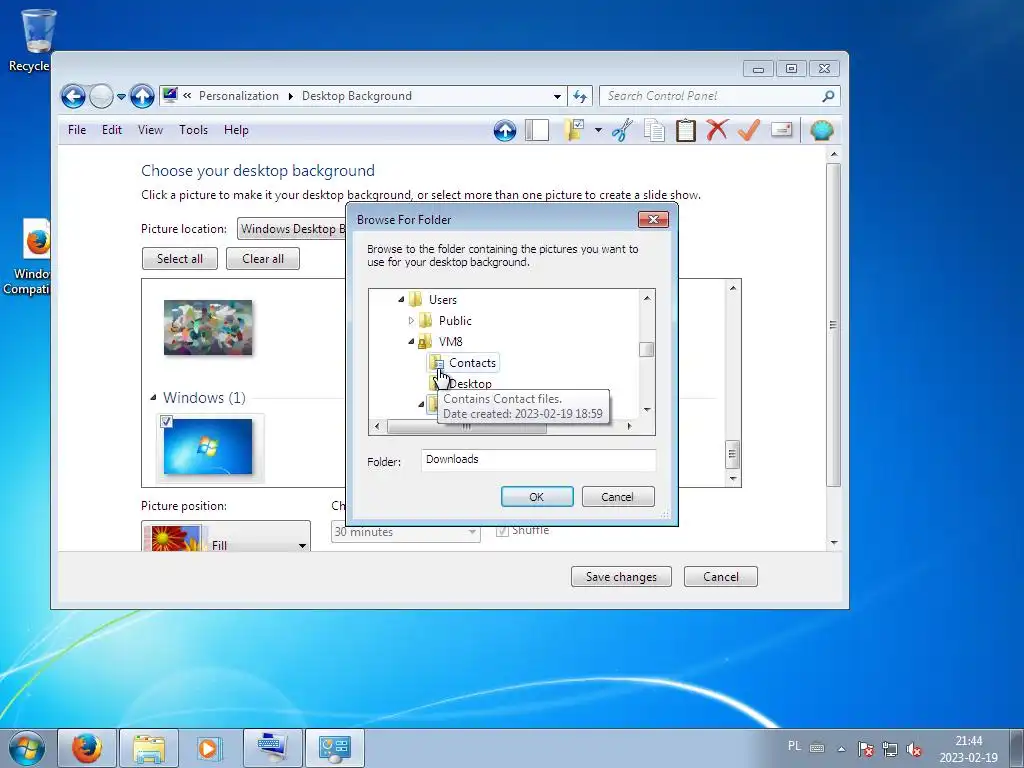Click the Up arrow beside address bar

tap(142, 97)
